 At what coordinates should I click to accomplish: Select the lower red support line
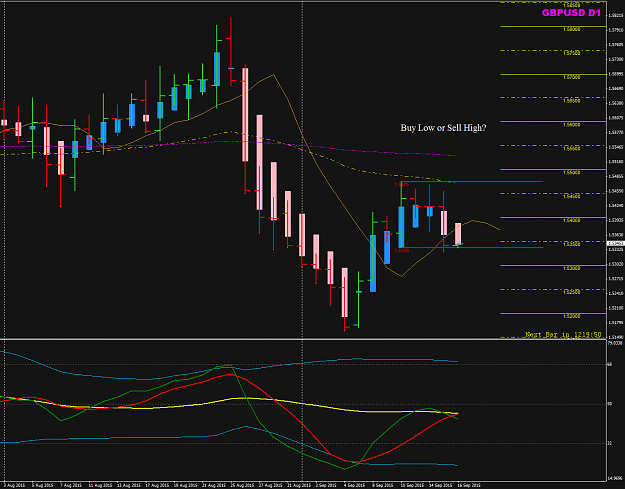tap(474, 247)
